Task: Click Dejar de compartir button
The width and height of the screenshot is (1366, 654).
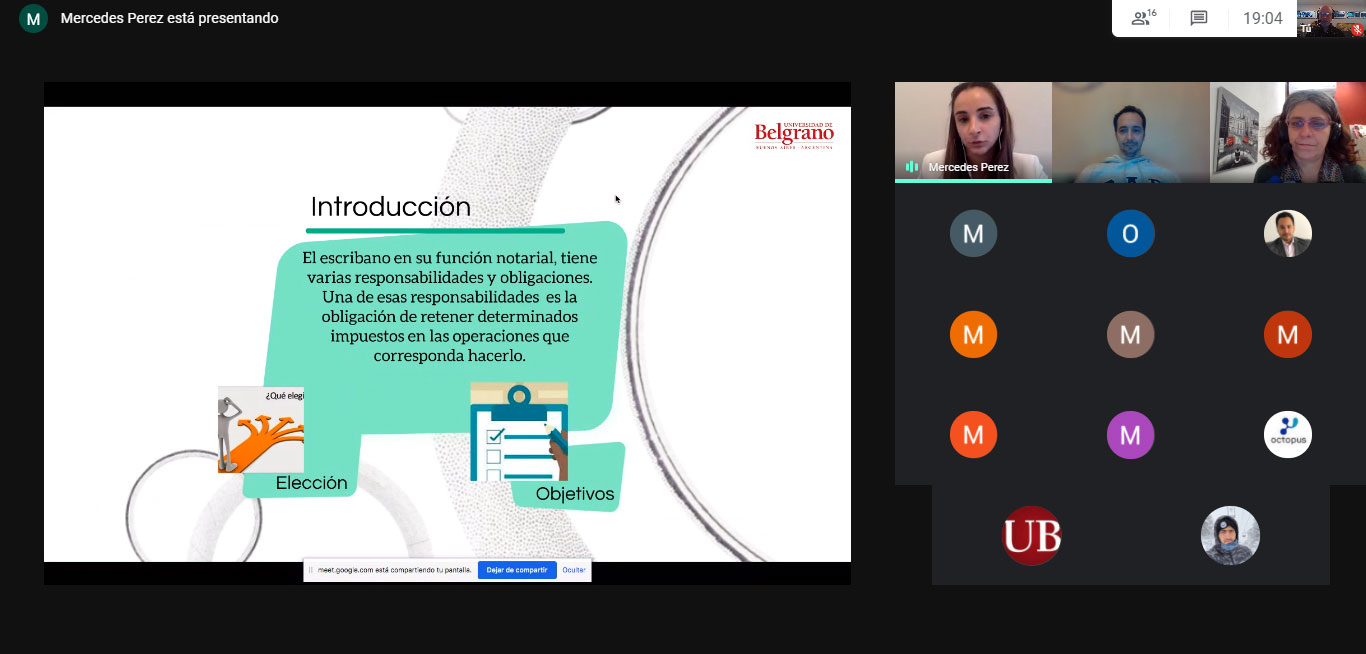Action: click(517, 570)
